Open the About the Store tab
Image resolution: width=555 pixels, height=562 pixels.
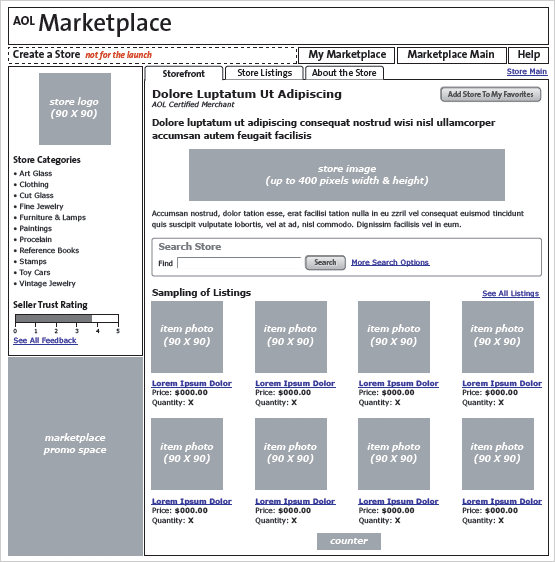pos(344,73)
